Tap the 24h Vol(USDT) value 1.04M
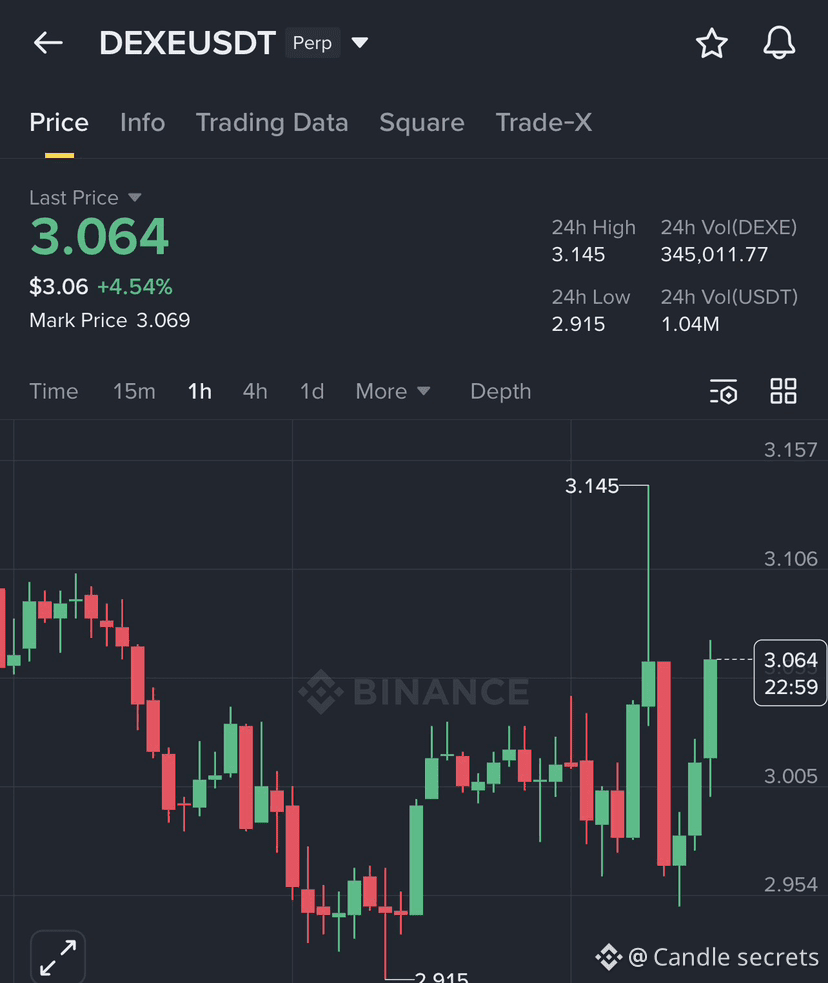The image size is (828, 983). pos(690,324)
